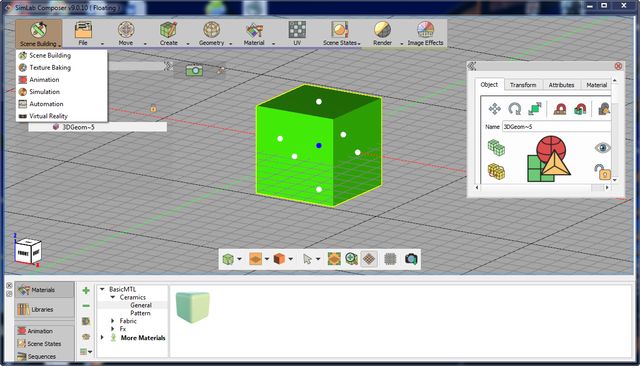Viewport: 640px width, 366px height.
Task: Switch to the Material tab
Action: (x=596, y=85)
